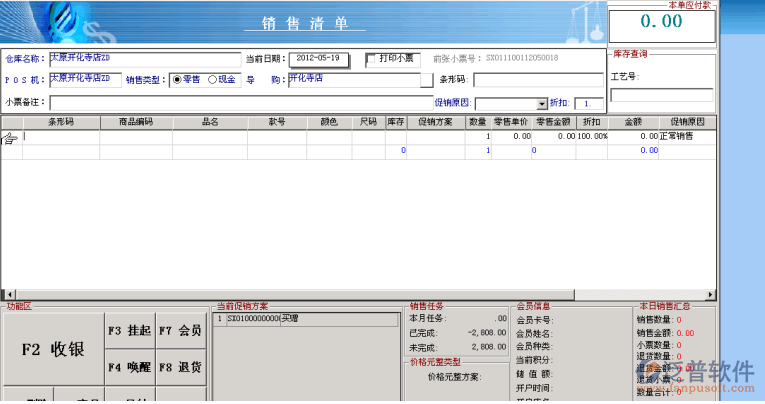Click the horizontal scrollbar thumb
This screenshot has height=404, width=765.
[x=295, y=295]
